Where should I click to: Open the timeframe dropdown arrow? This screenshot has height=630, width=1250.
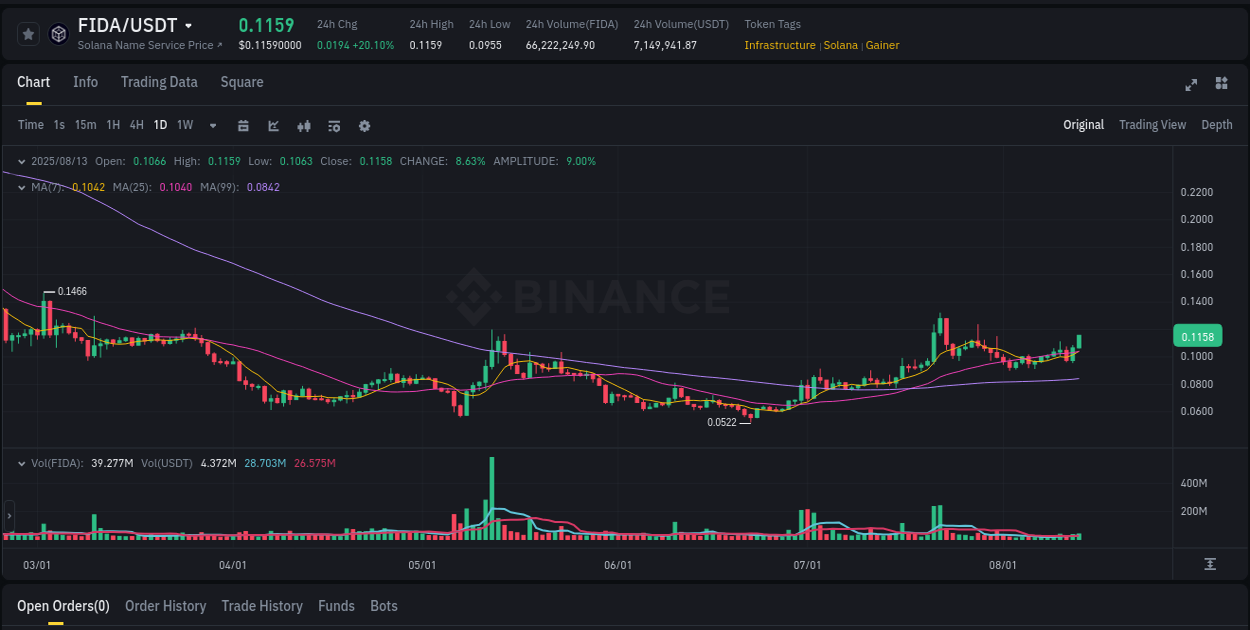point(212,125)
